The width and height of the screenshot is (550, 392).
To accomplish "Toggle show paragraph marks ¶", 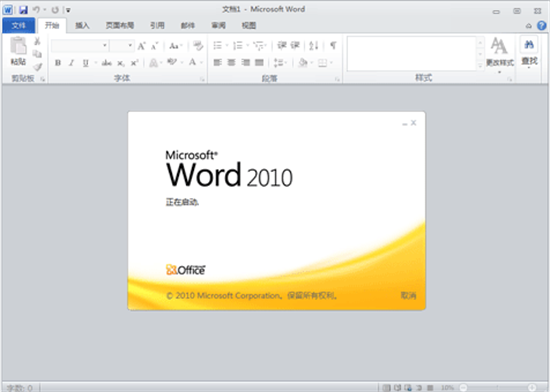I will 333,45.
